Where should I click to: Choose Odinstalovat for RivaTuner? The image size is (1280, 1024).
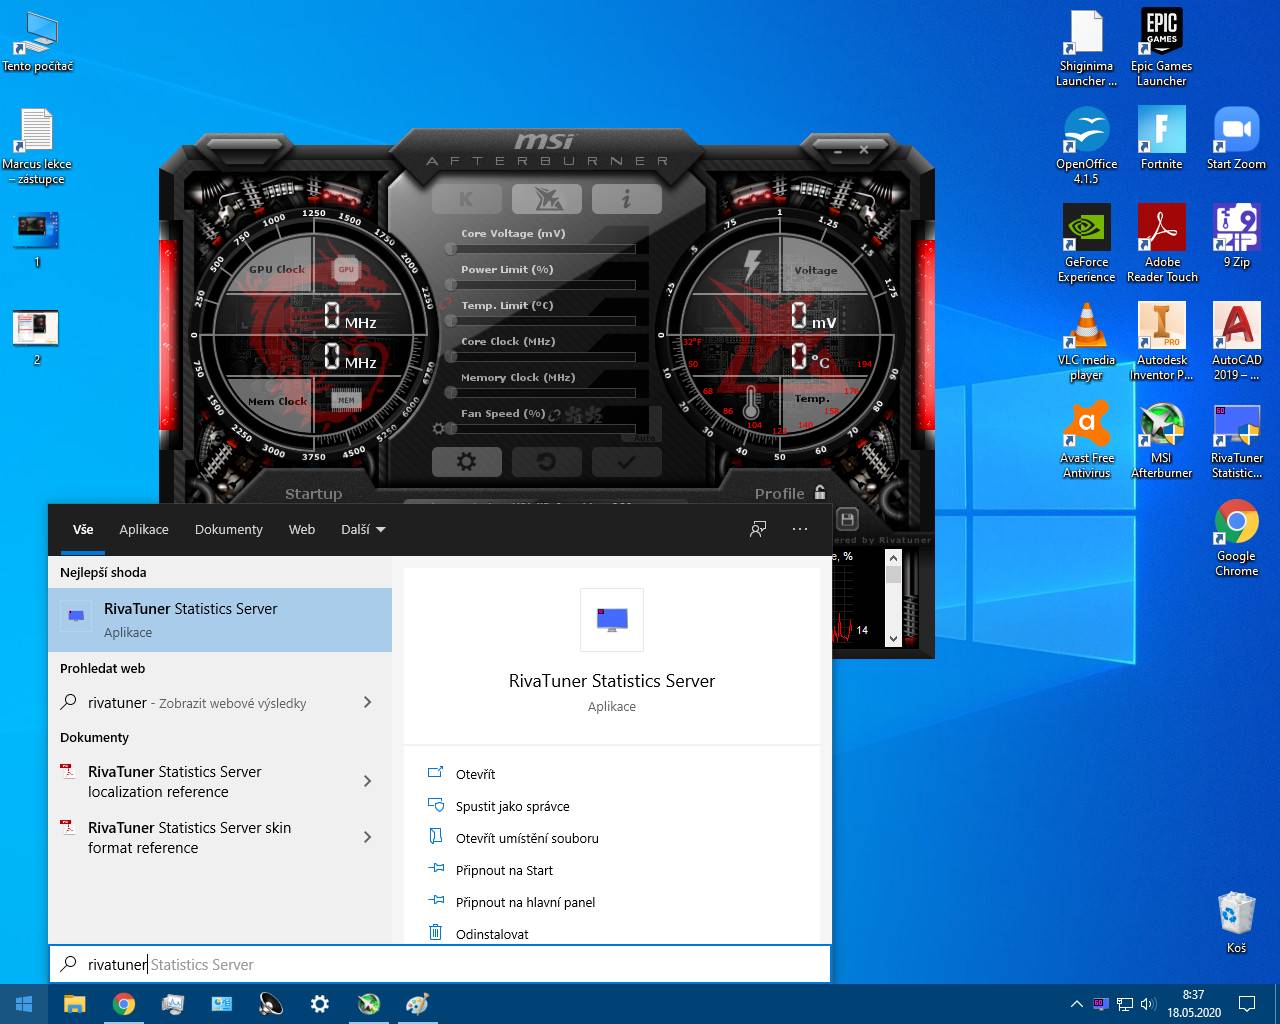[492, 934]
